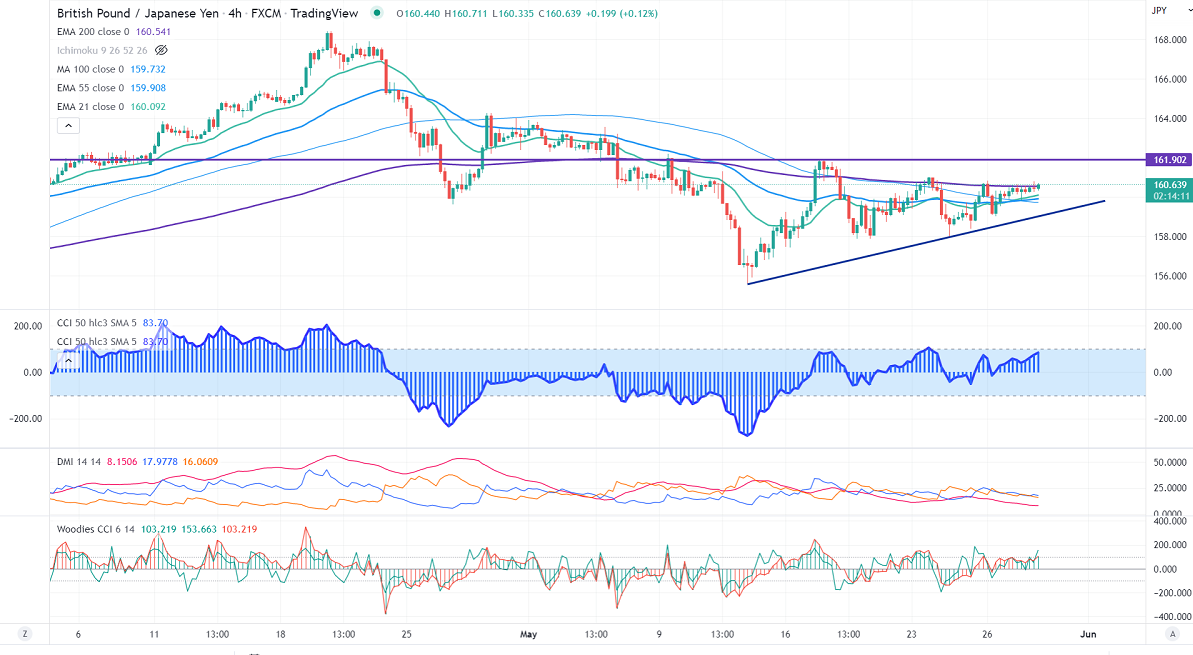Click the high price value H160.711
This screenshot has width=1193, height=655.
466,14
